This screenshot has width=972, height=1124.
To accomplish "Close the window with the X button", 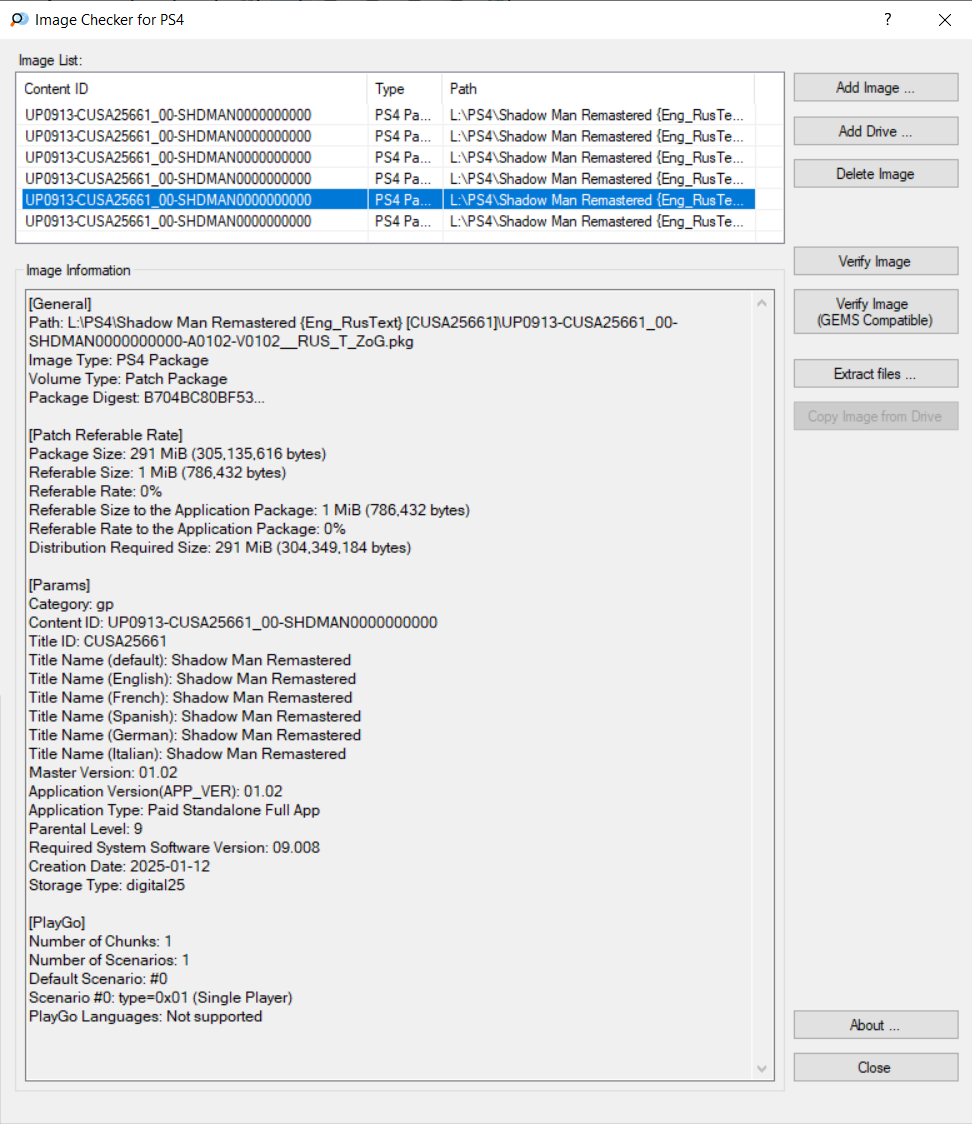I will (945, 19).
